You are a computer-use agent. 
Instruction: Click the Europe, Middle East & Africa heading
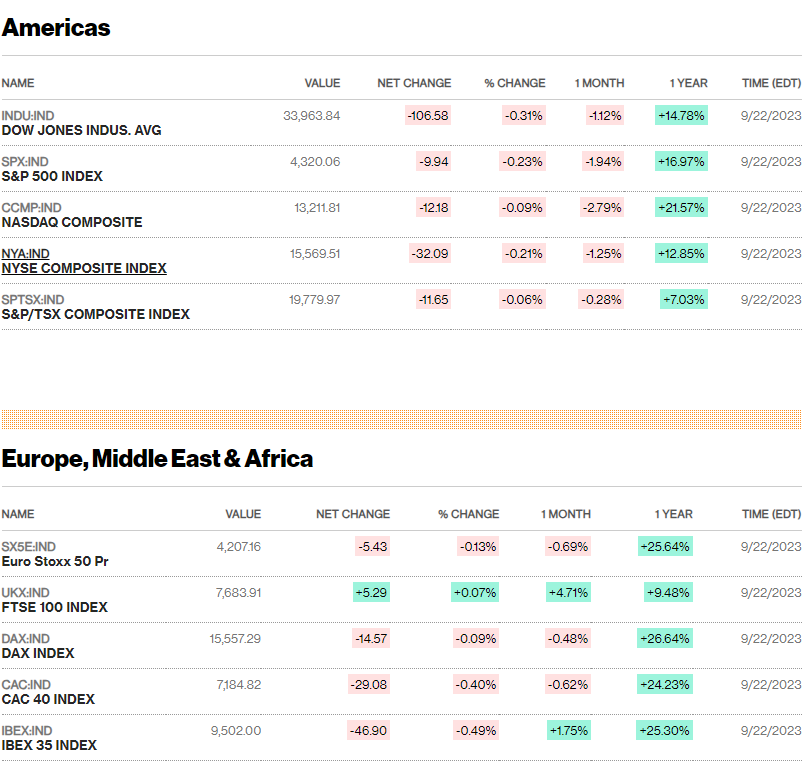[x=157, y=459]
